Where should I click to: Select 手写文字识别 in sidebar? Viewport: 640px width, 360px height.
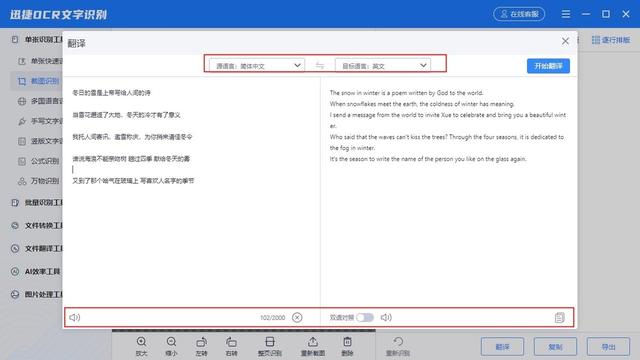40,121
